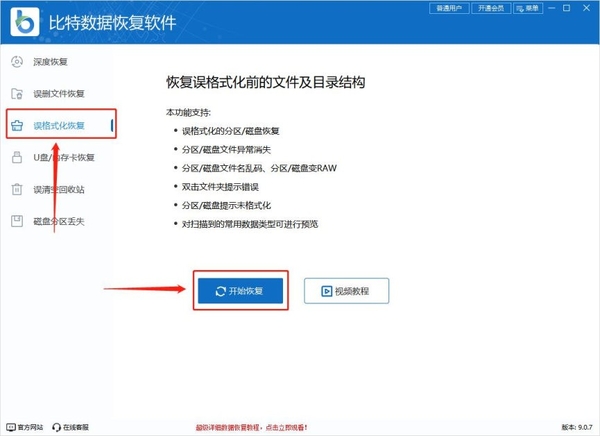Open the 误格式化恢复 menu item

(x=61, y=125)
